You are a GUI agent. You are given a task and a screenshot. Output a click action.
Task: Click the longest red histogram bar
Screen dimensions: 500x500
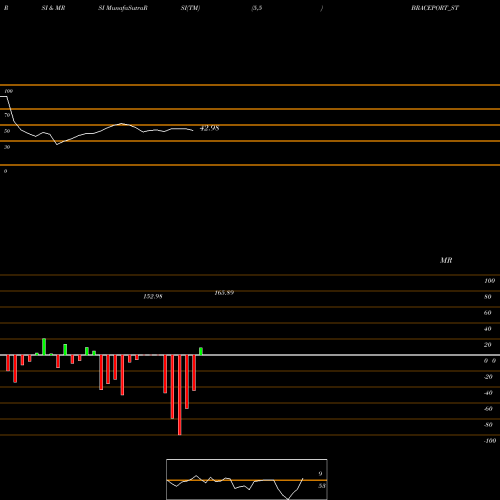pyautogui.click(x=180, y=395)
